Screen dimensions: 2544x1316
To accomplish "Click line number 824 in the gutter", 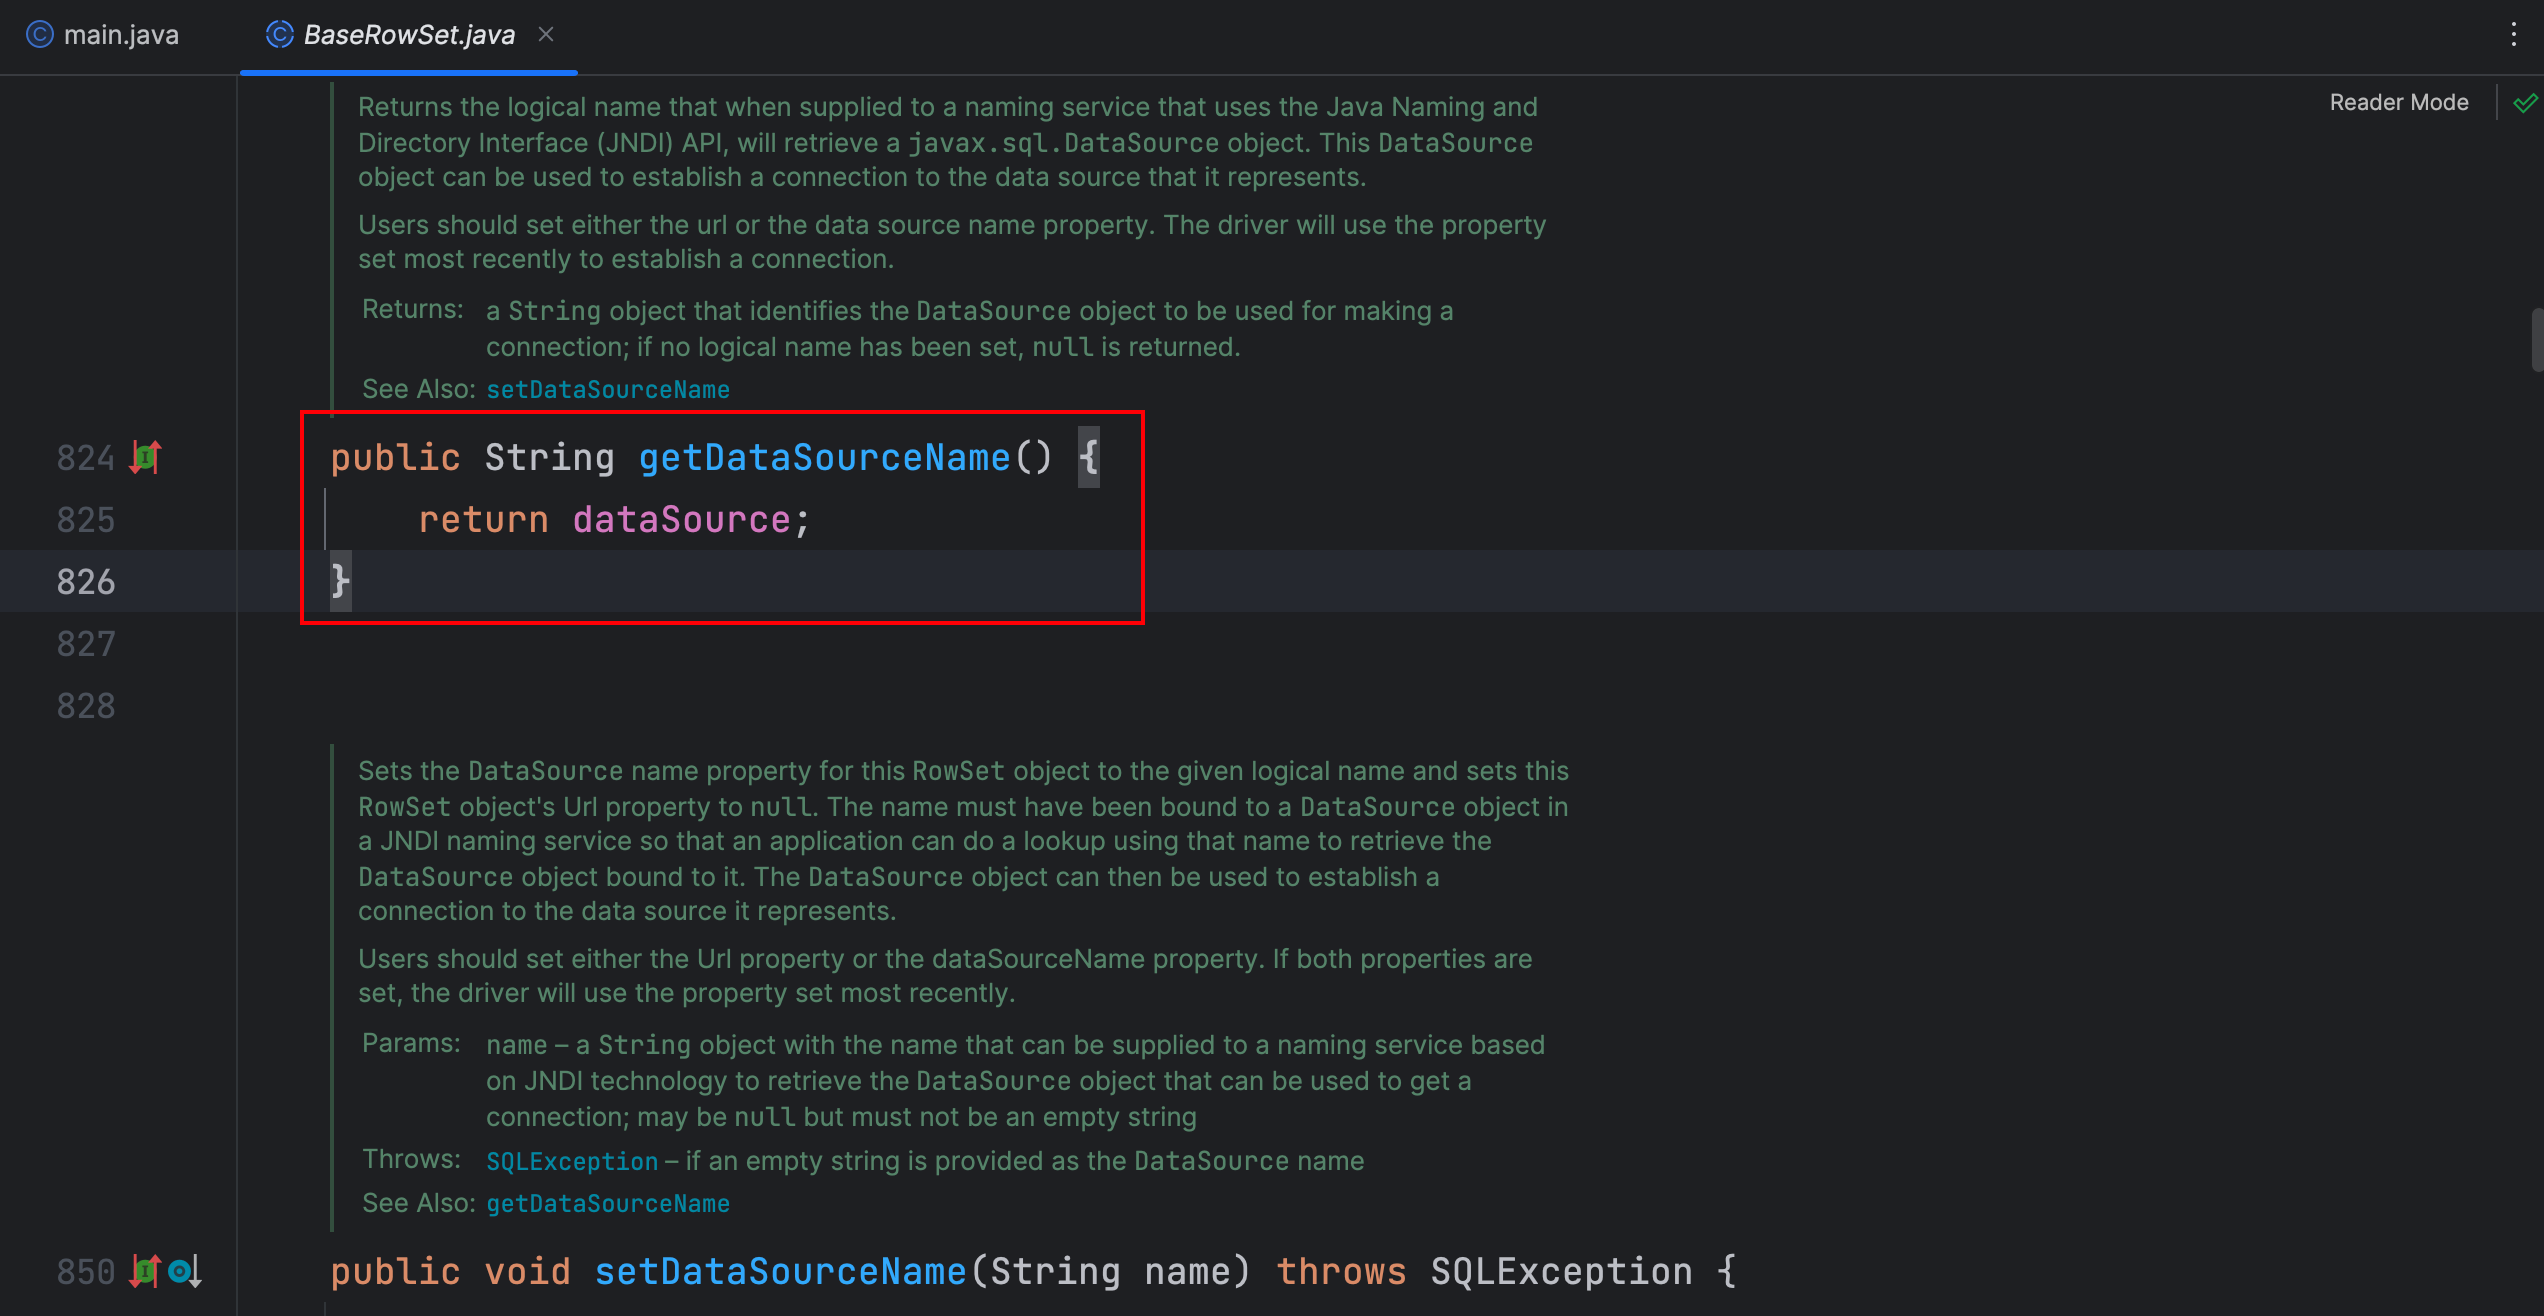I will click(86, 458).
